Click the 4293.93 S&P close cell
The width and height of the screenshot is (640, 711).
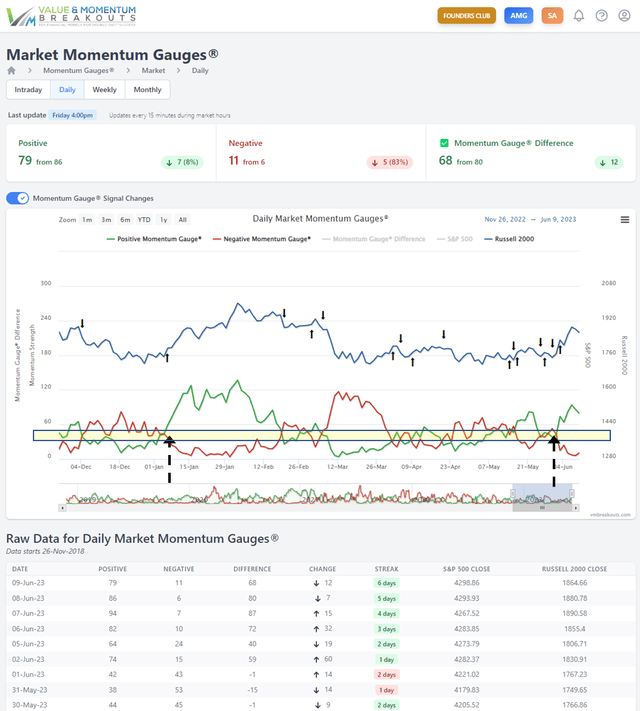coord(466,598)
